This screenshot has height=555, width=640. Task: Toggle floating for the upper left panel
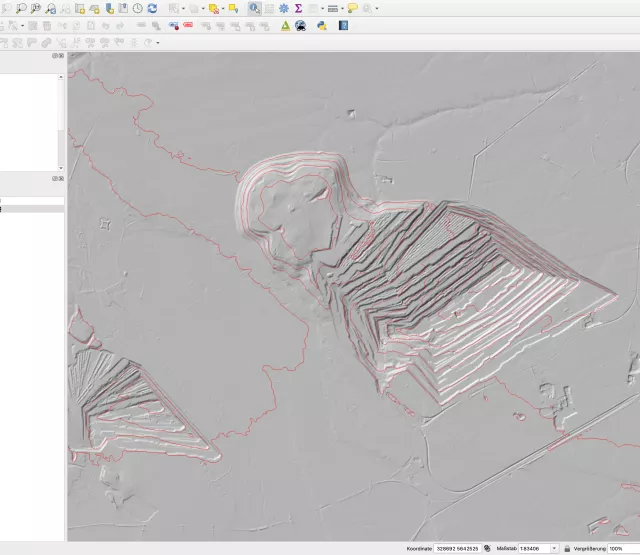click(54, 56)
